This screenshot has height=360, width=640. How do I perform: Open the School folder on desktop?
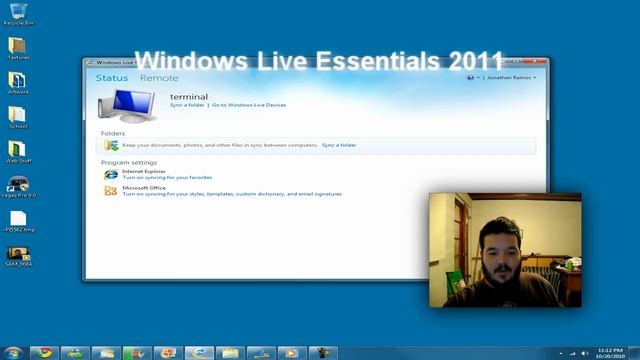(18, 117)
